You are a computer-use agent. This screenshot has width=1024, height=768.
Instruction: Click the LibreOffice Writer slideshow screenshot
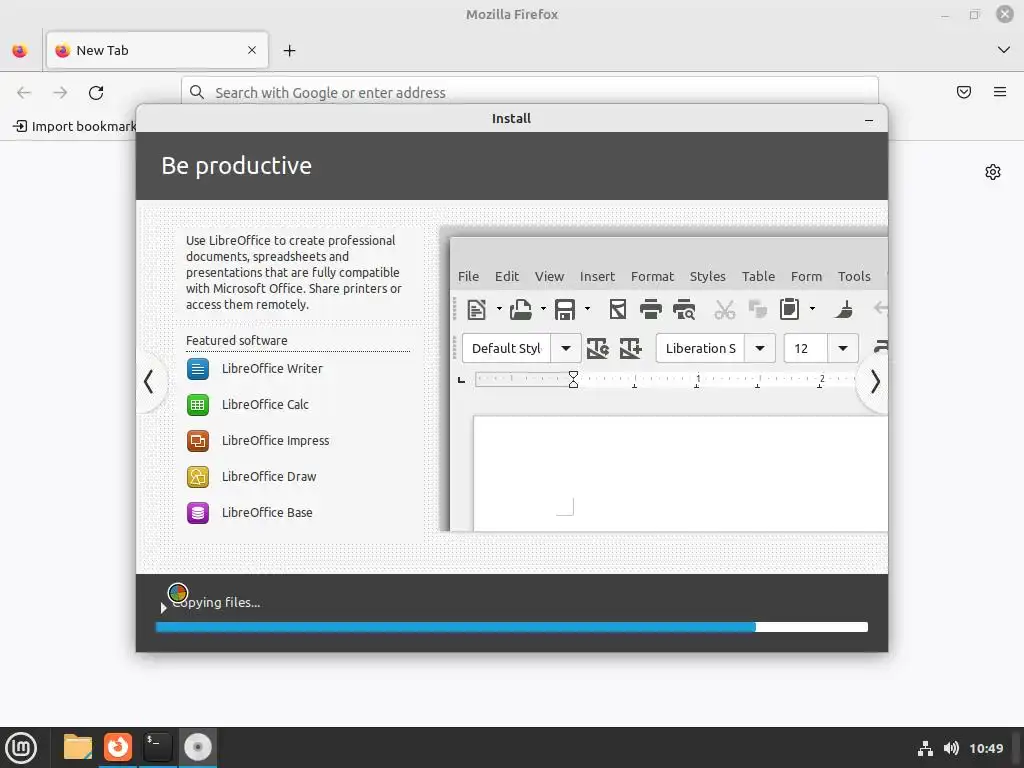[x=664, y=379]
